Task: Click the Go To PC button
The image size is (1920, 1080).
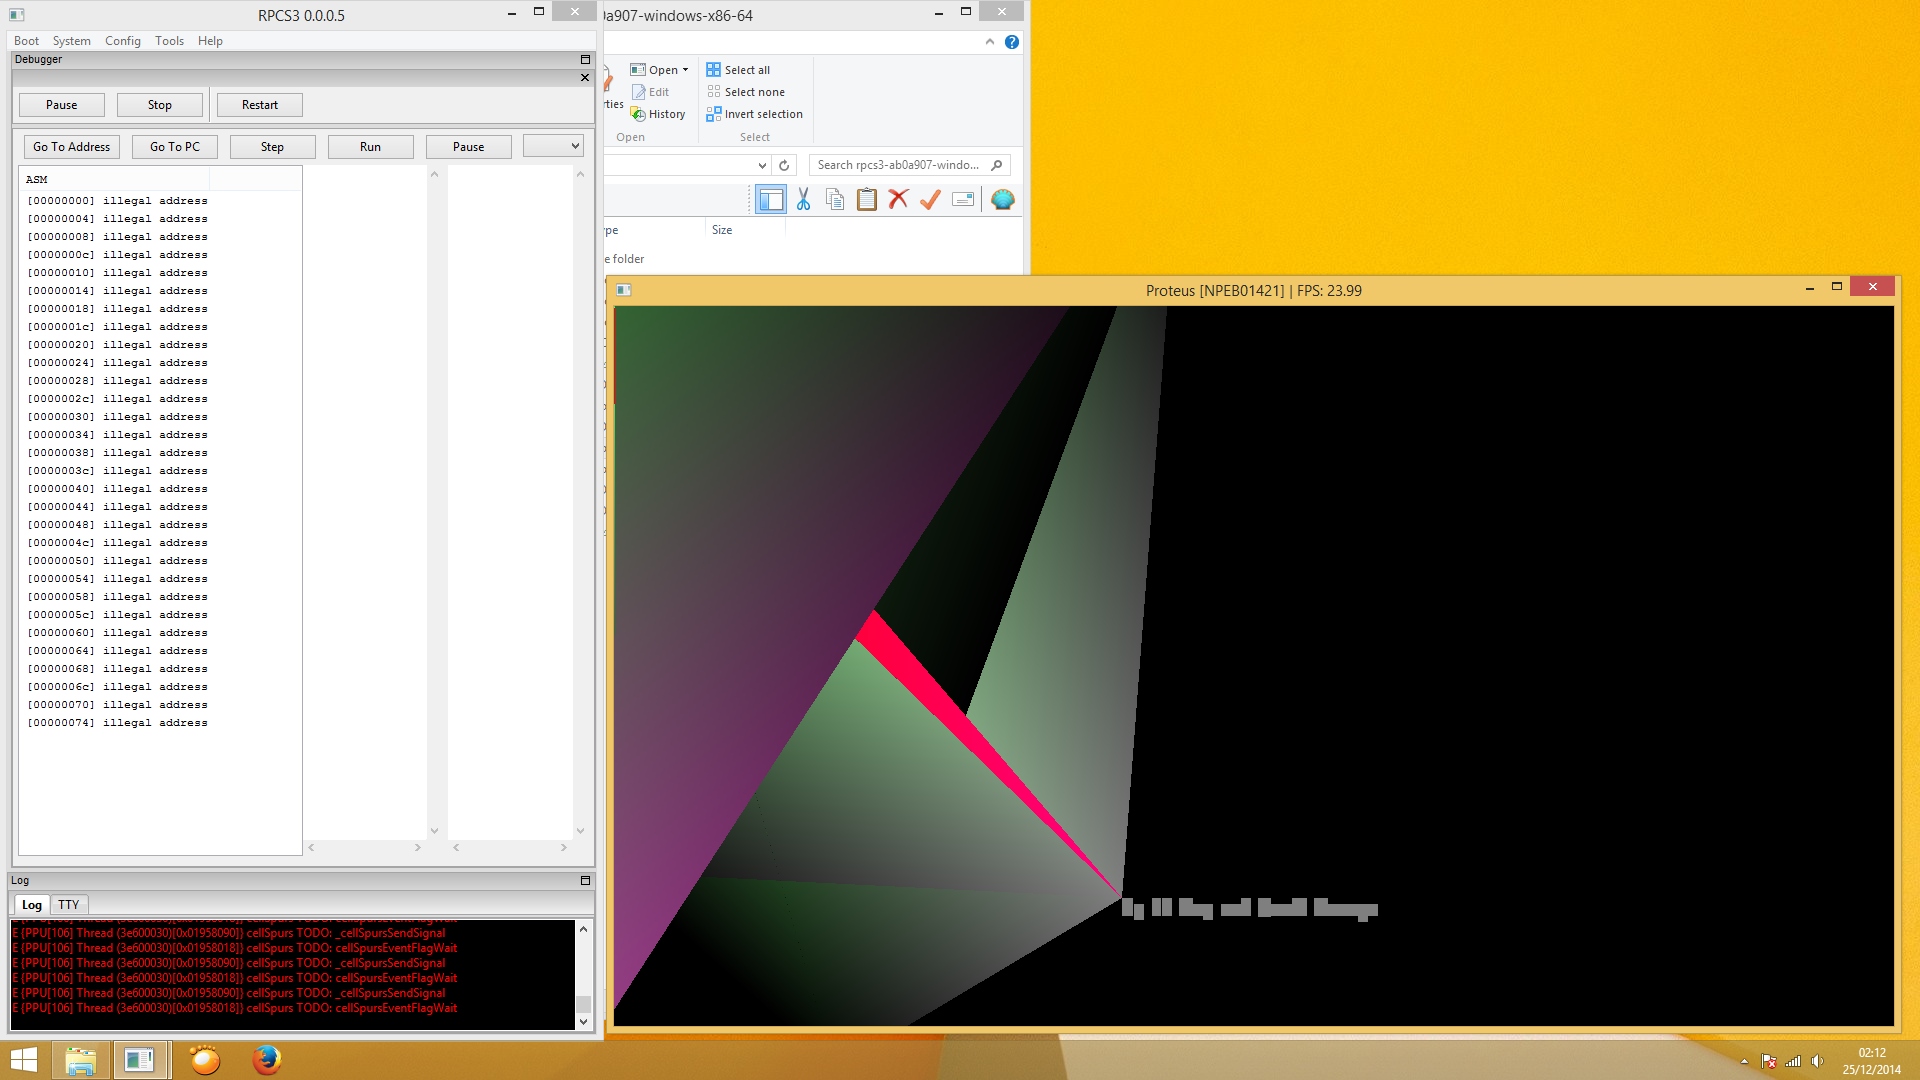Action: tap(174, 147)
